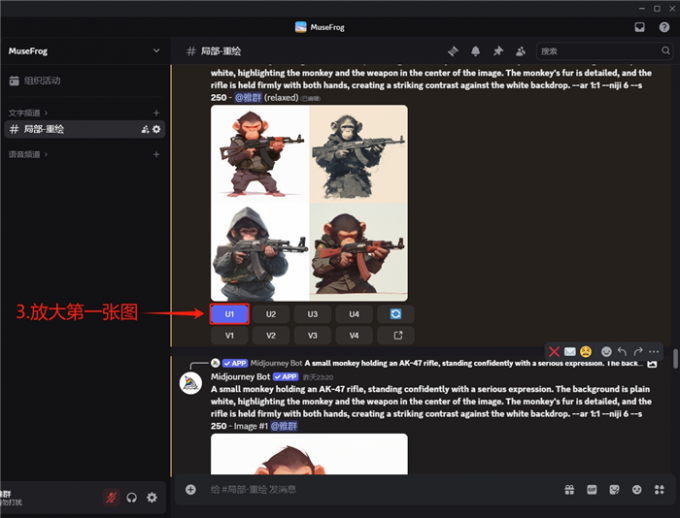Open the threads icon in channel header
The width and height of the screenshot is (680, 518).
pos(453,51)
